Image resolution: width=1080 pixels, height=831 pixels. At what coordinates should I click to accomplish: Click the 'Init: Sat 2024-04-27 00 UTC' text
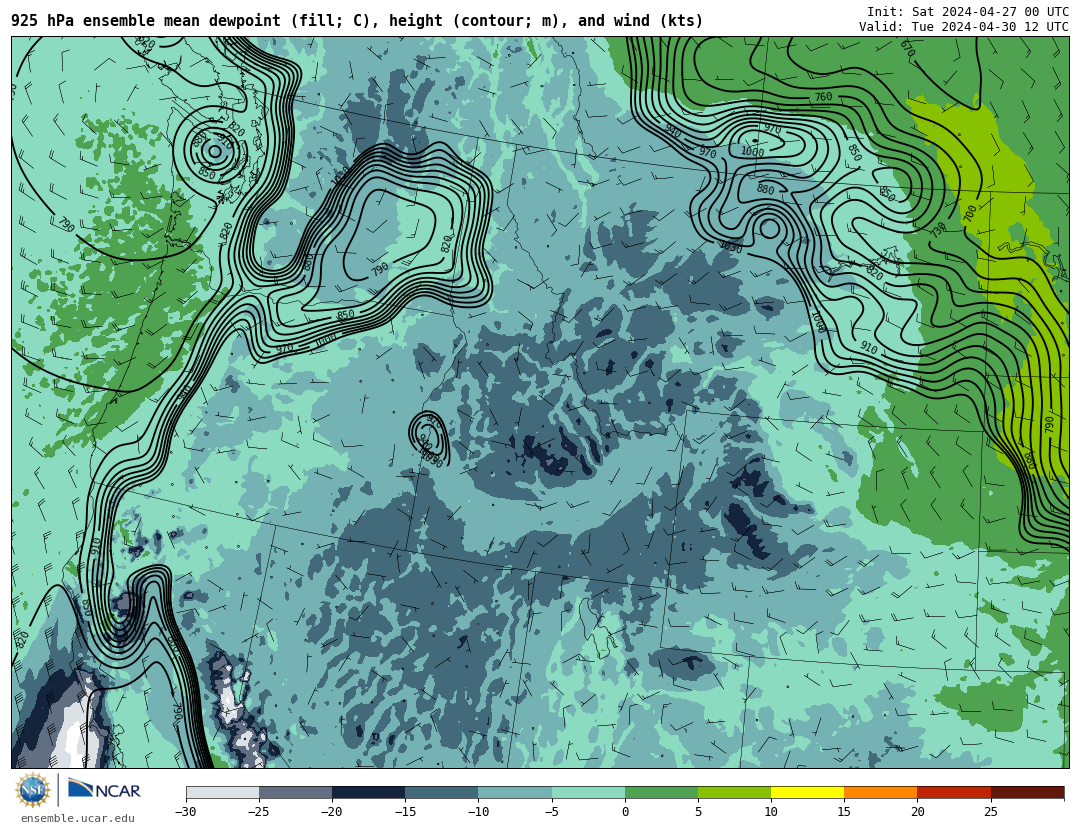[968, 12]
